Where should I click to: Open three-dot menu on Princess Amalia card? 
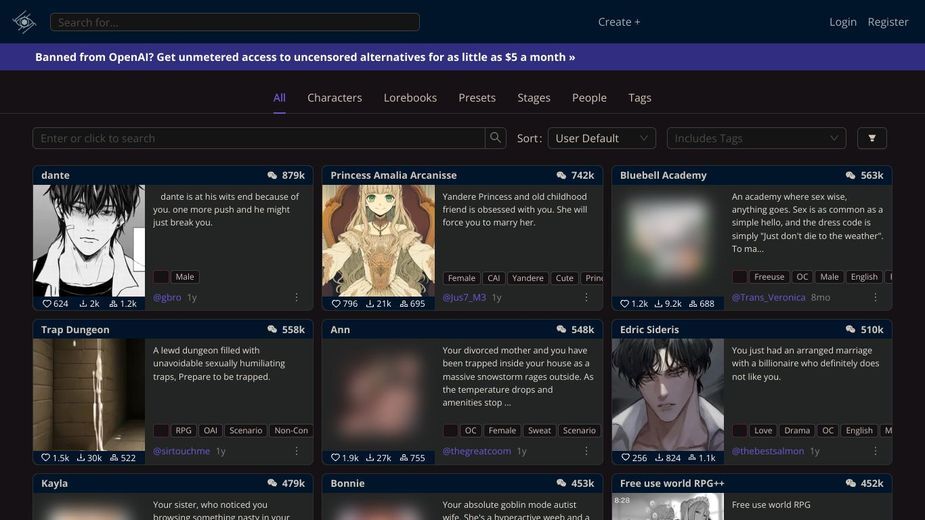586,297
